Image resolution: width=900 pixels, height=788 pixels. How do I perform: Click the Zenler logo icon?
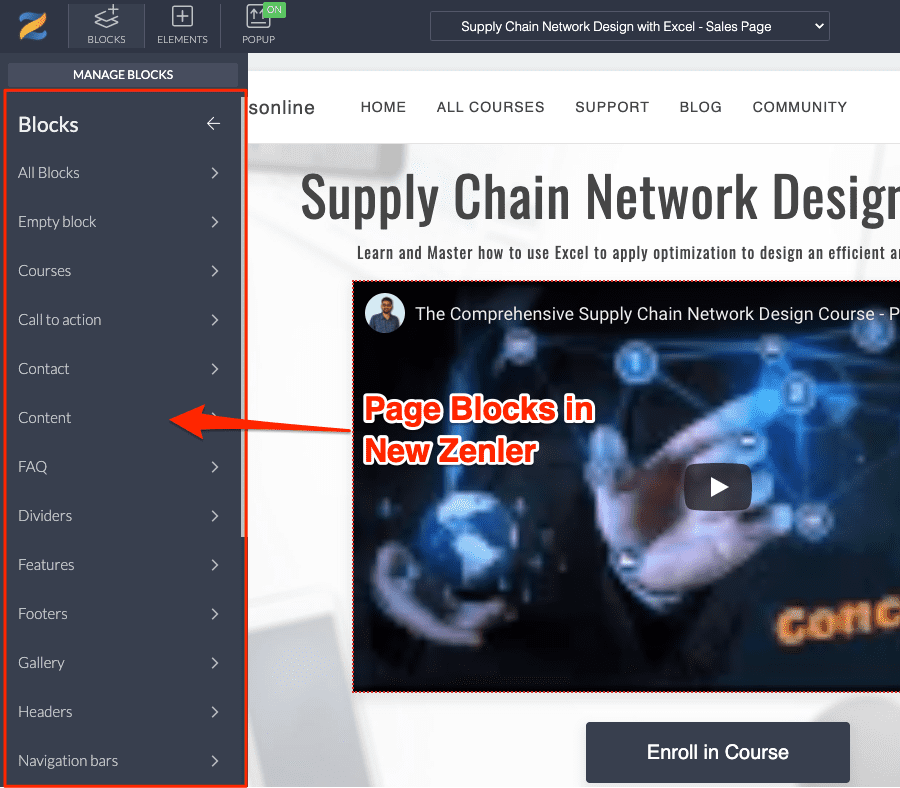pos(33,26)
